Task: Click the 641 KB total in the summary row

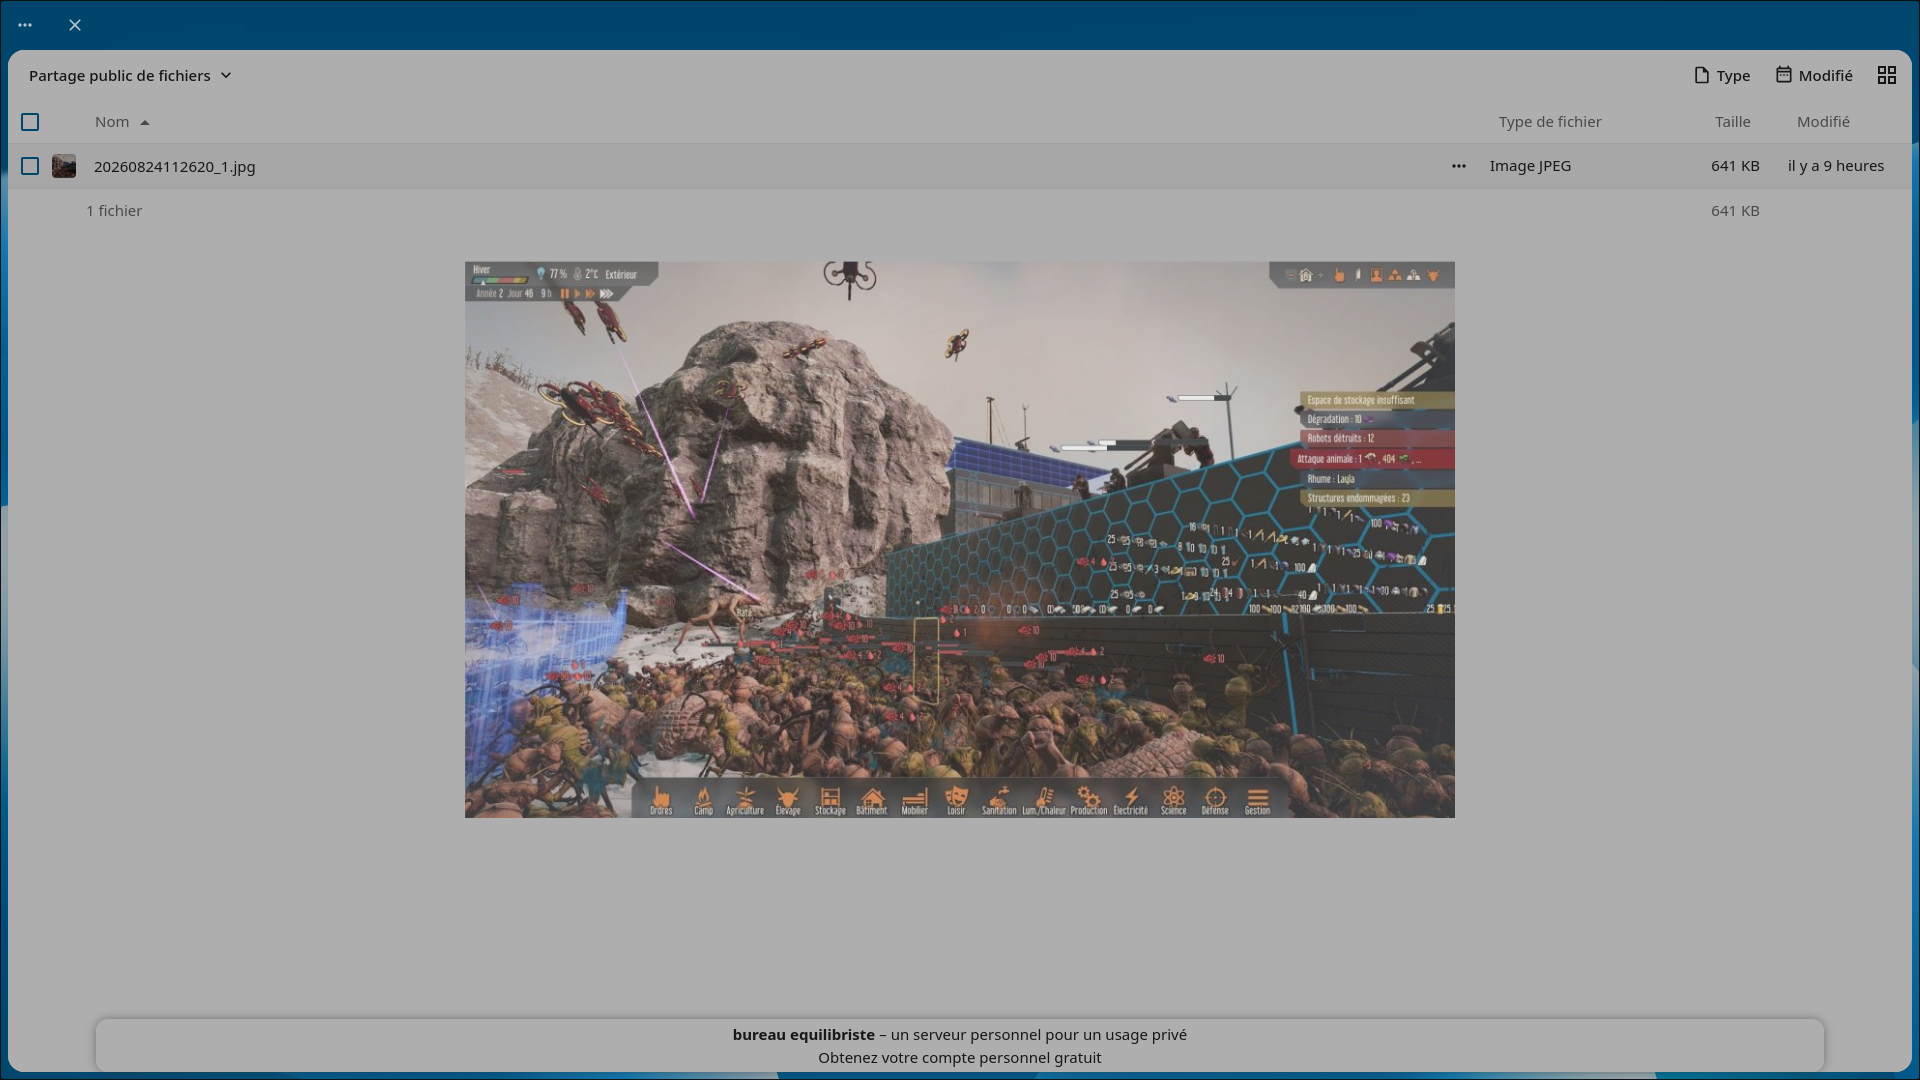Action: tap(1735, 211)
